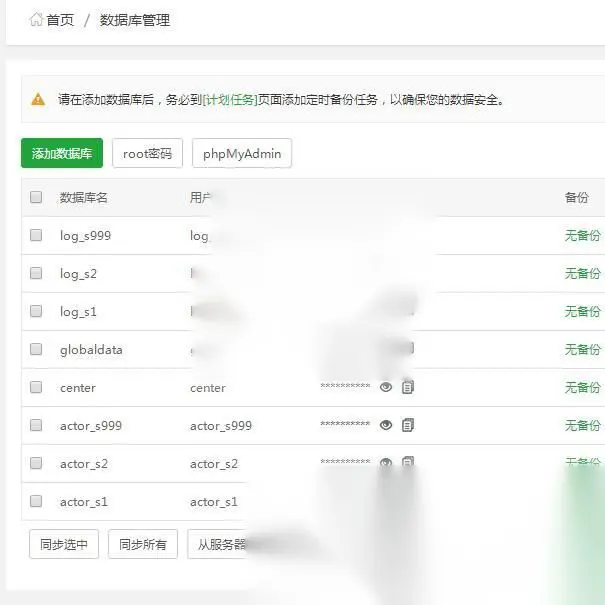Click 无备份 for log_s2
The height and width of the screenshot is (605, 605).
[x=583, y=274]
